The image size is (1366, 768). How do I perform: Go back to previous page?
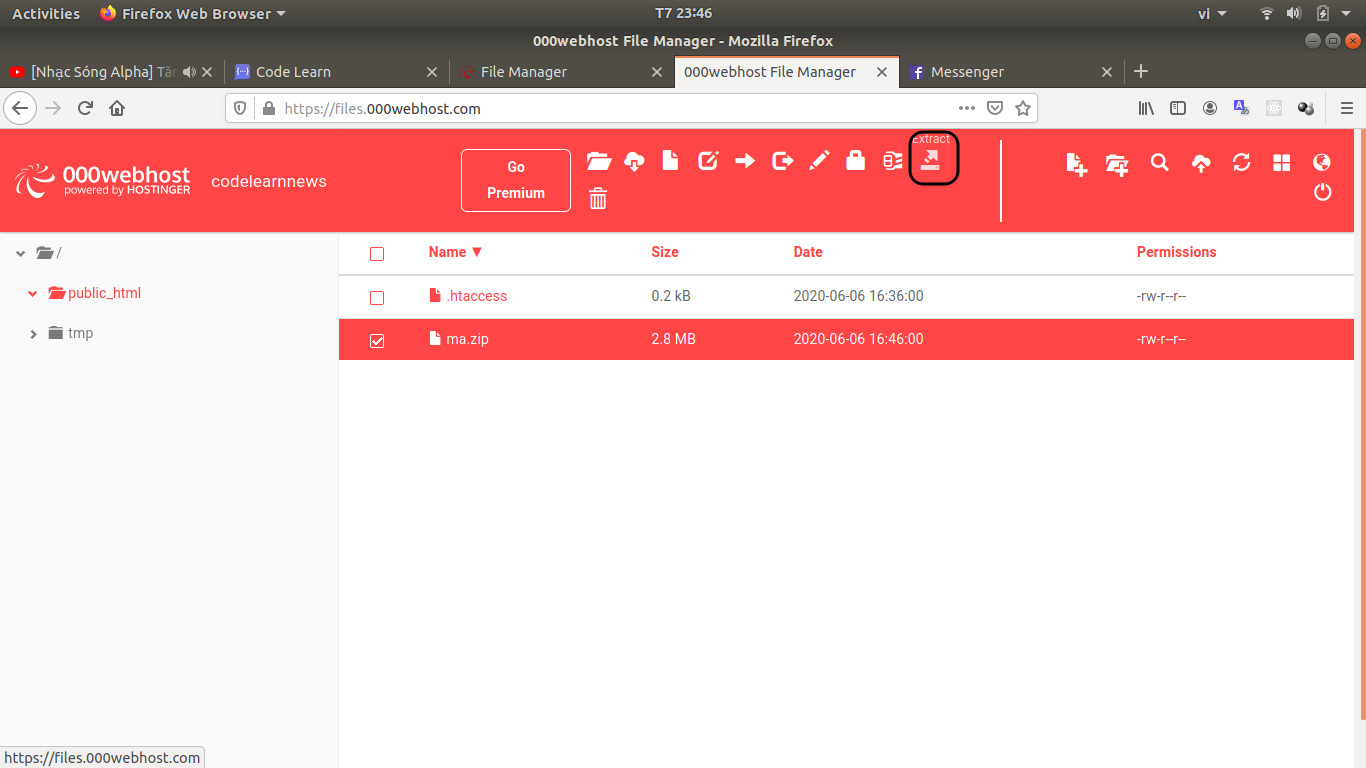(x=21, y=108)
